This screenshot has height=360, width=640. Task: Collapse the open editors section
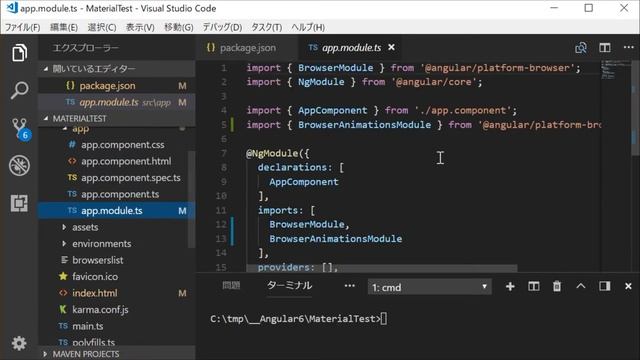tap(117, 69)
